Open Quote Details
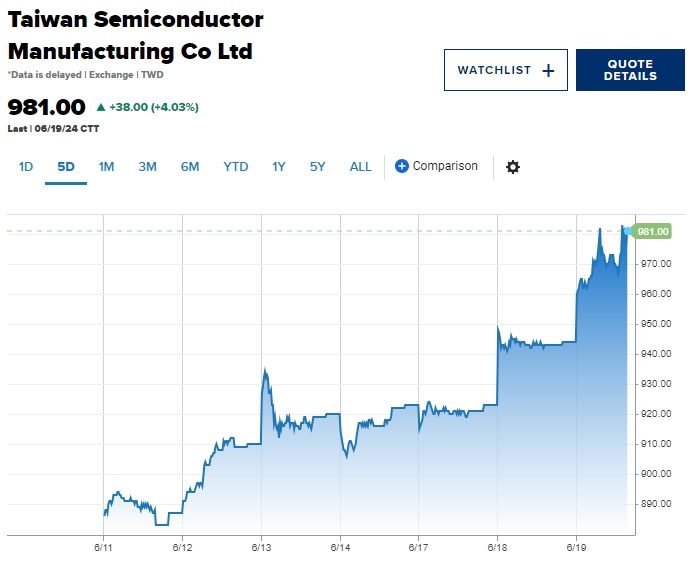 click(x=630, y=70)
